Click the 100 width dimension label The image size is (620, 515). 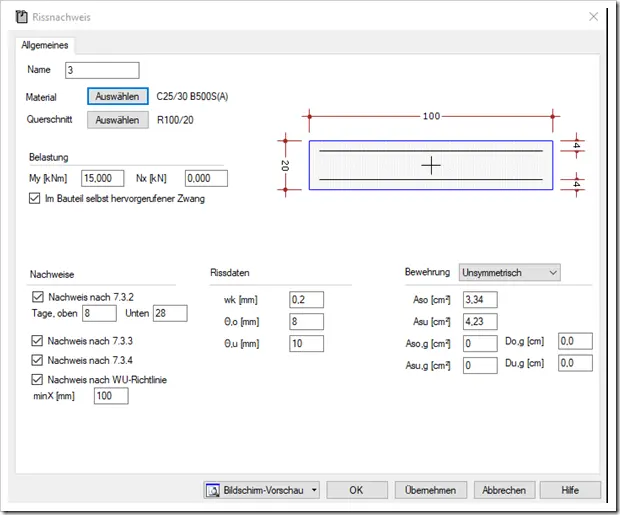click(x=431, y=116)
